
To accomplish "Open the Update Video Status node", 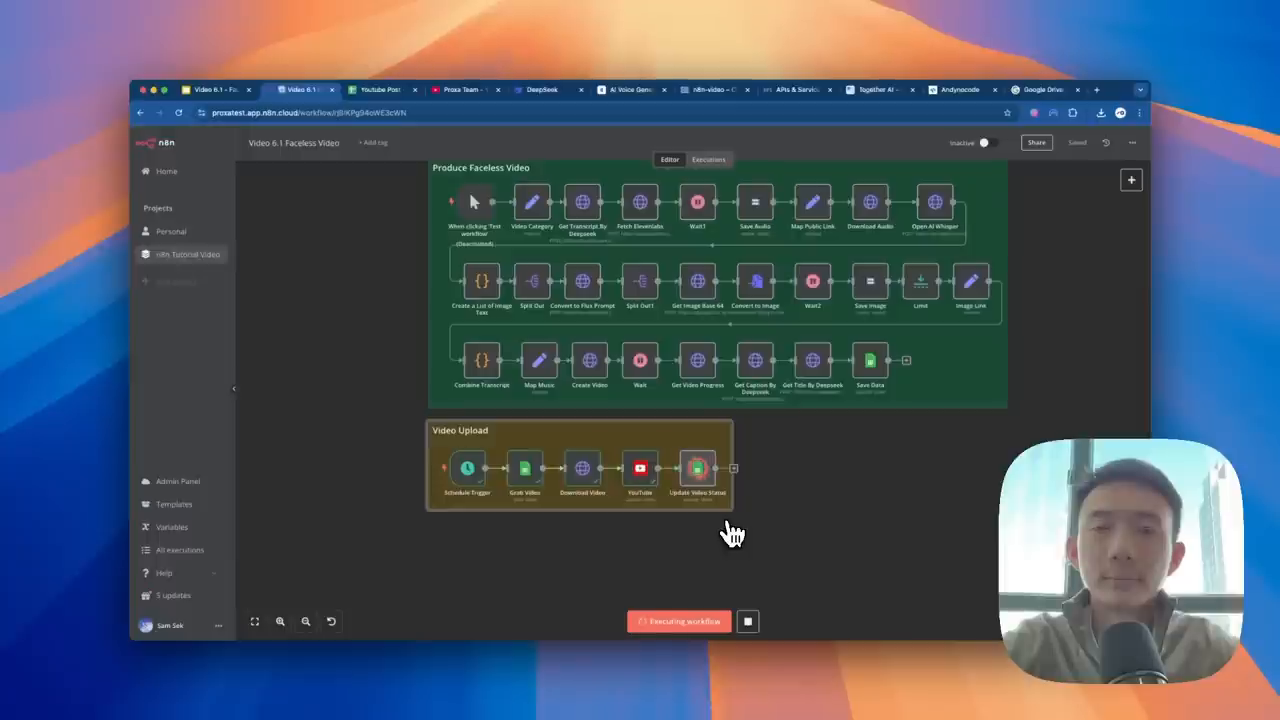I will (x=698, y=468).
